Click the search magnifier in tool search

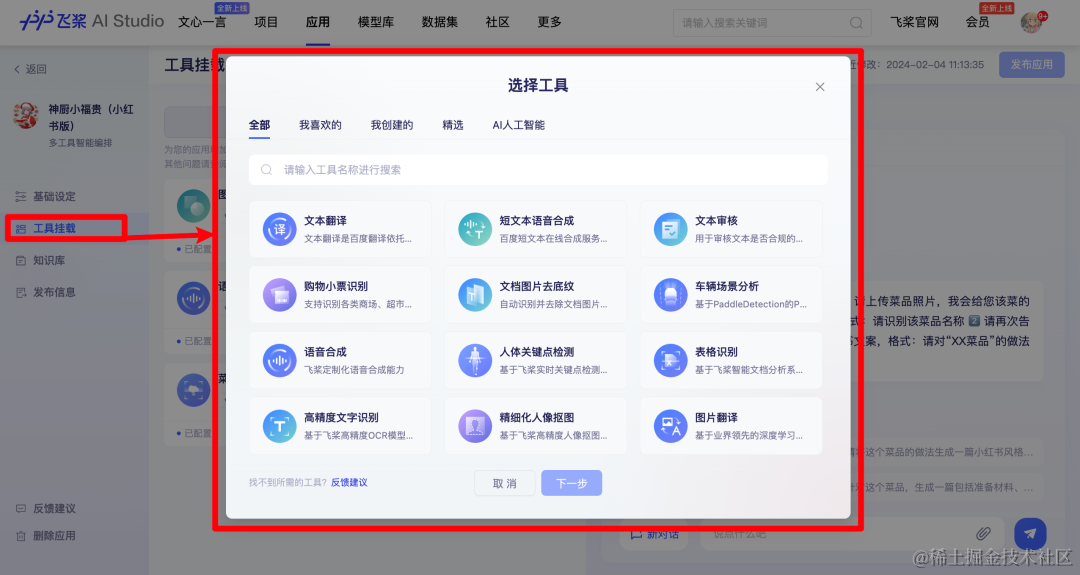[267, 169]
